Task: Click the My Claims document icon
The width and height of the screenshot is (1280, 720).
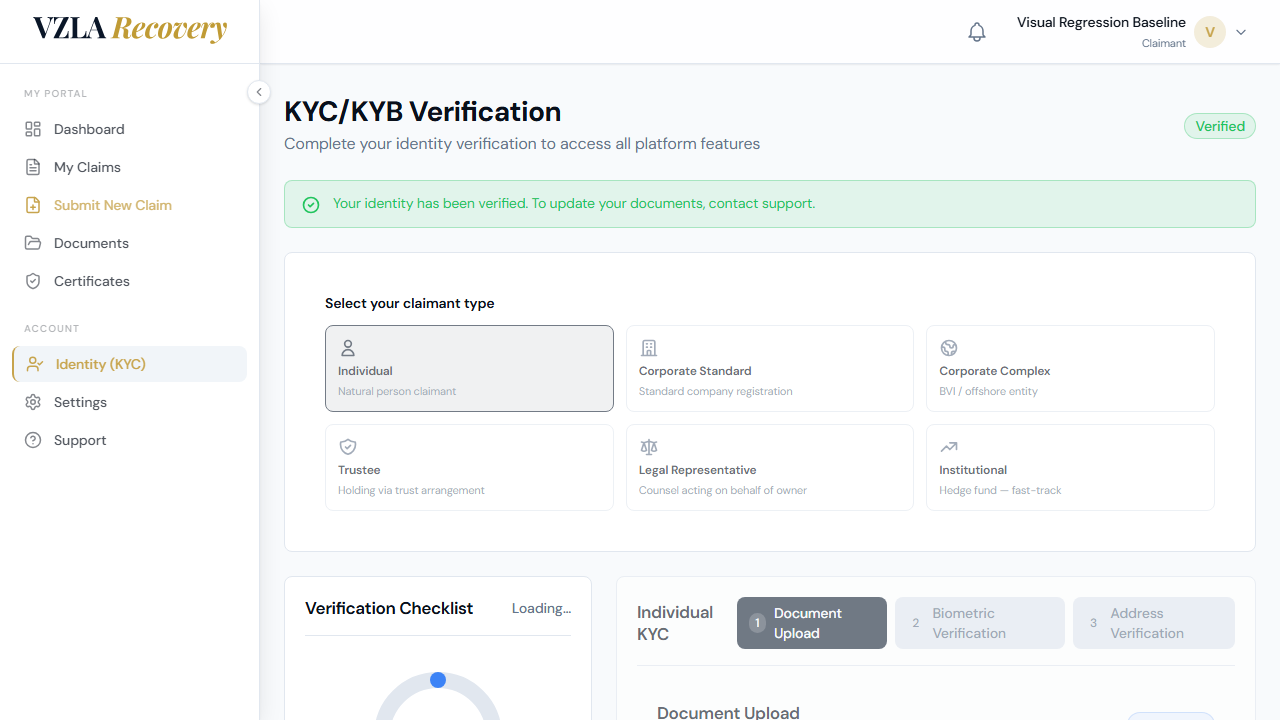Action: [x=33, y=167]
